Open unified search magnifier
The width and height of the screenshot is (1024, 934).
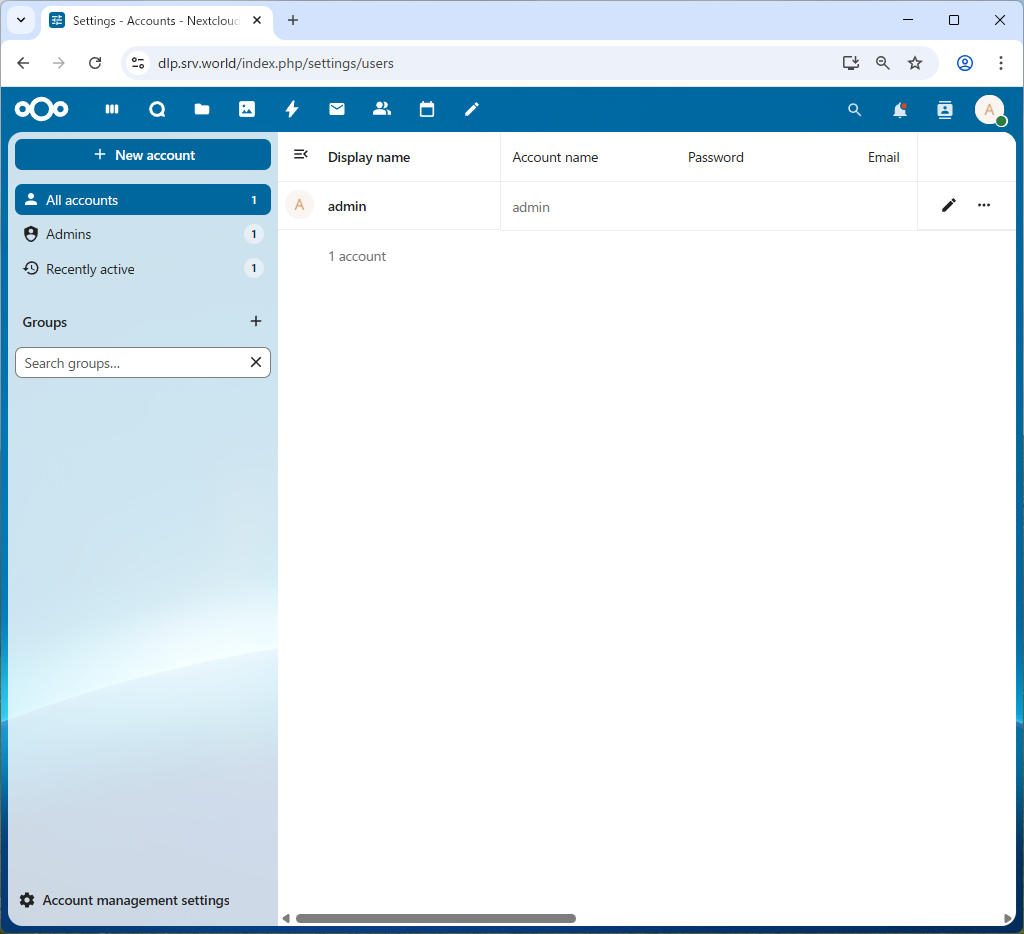(854, 110)
